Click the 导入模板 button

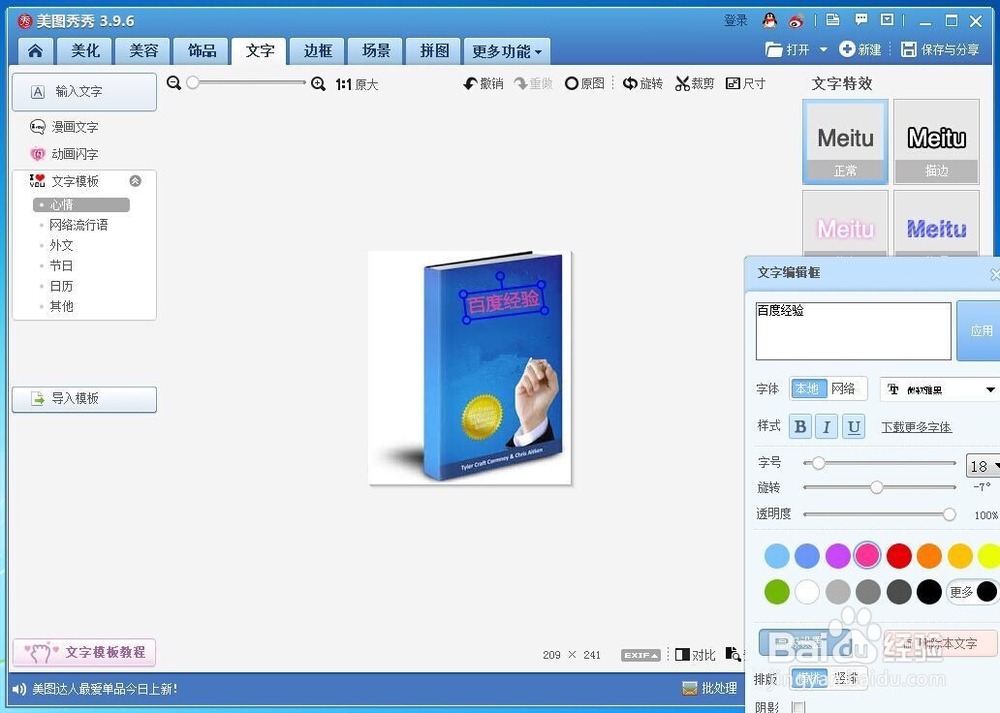pos(84,399)
